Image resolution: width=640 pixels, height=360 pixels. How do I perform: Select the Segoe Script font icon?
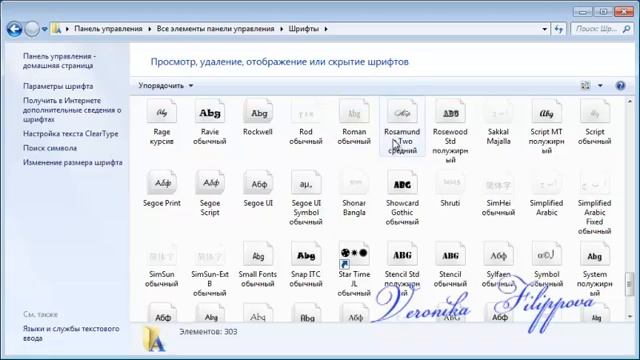click(210, 183)
